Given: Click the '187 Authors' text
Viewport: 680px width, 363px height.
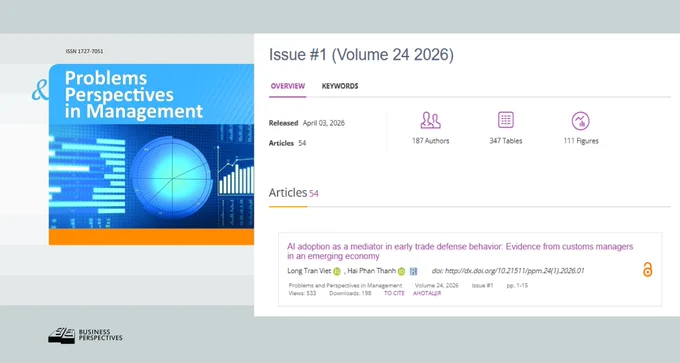Looking at the screenshot, I should tap(431, 141).
